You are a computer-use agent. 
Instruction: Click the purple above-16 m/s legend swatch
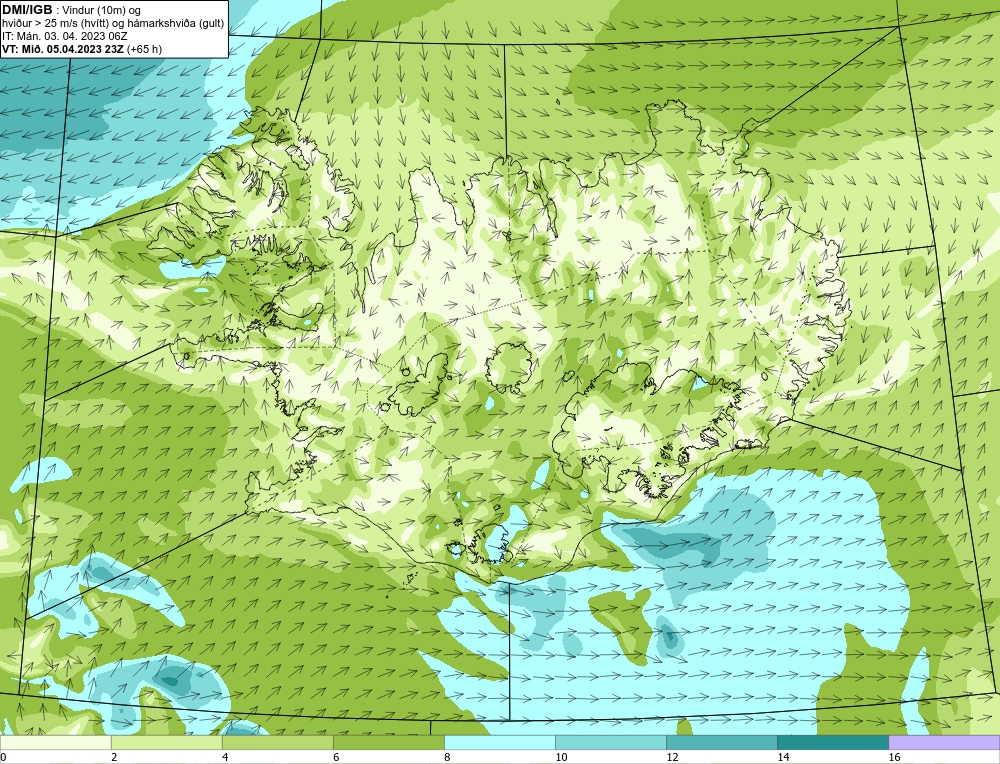click(944, 742)
